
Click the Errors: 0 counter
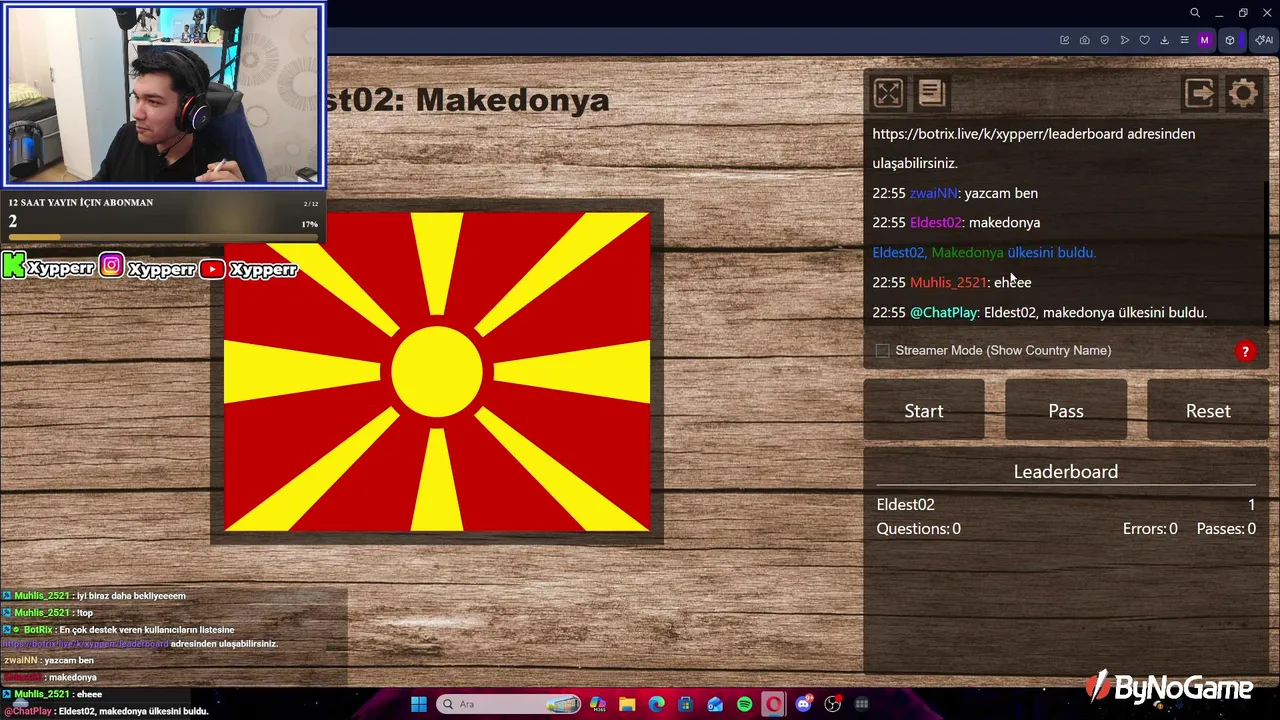[1150, 529]
